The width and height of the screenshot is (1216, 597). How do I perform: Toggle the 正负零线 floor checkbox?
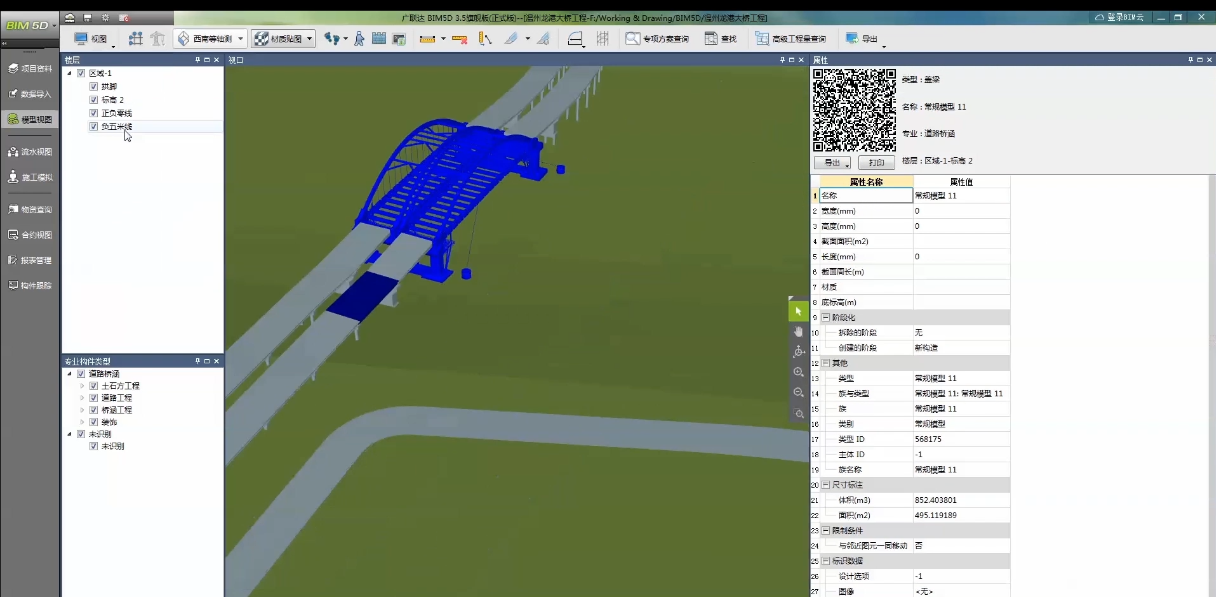tap(94, 113)
